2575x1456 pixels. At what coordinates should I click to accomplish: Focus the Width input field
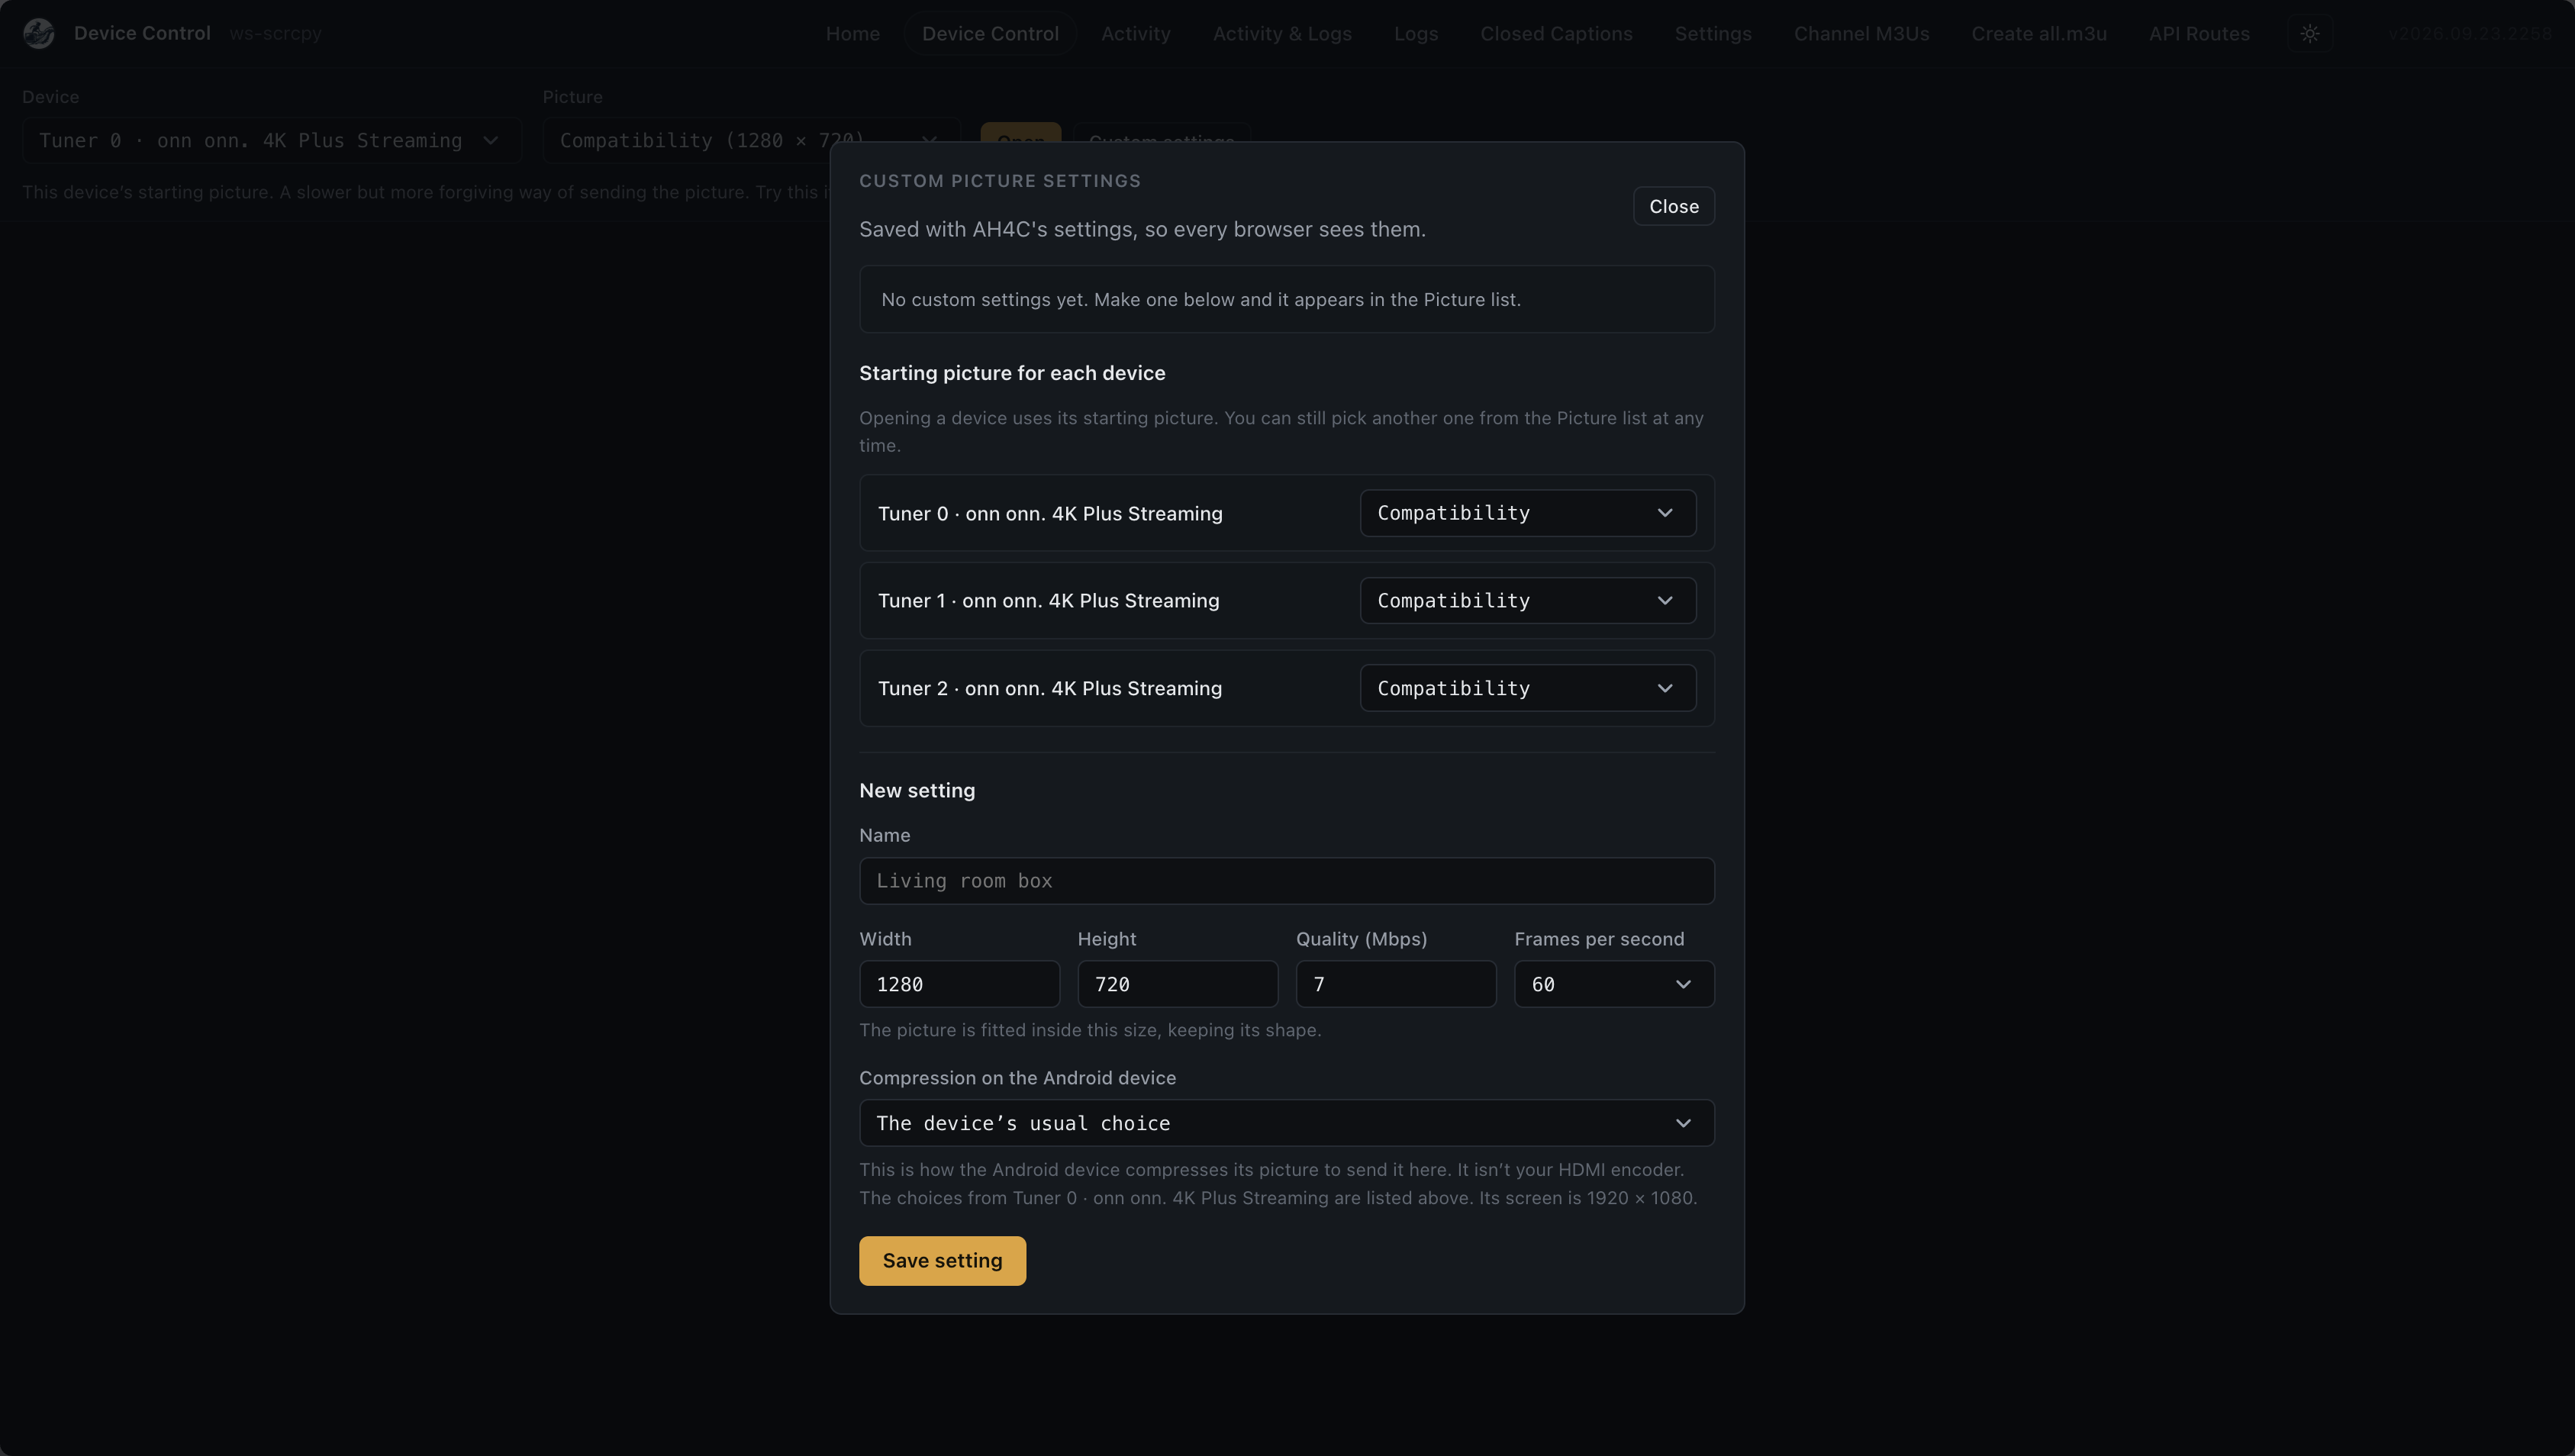coord(958,984)
